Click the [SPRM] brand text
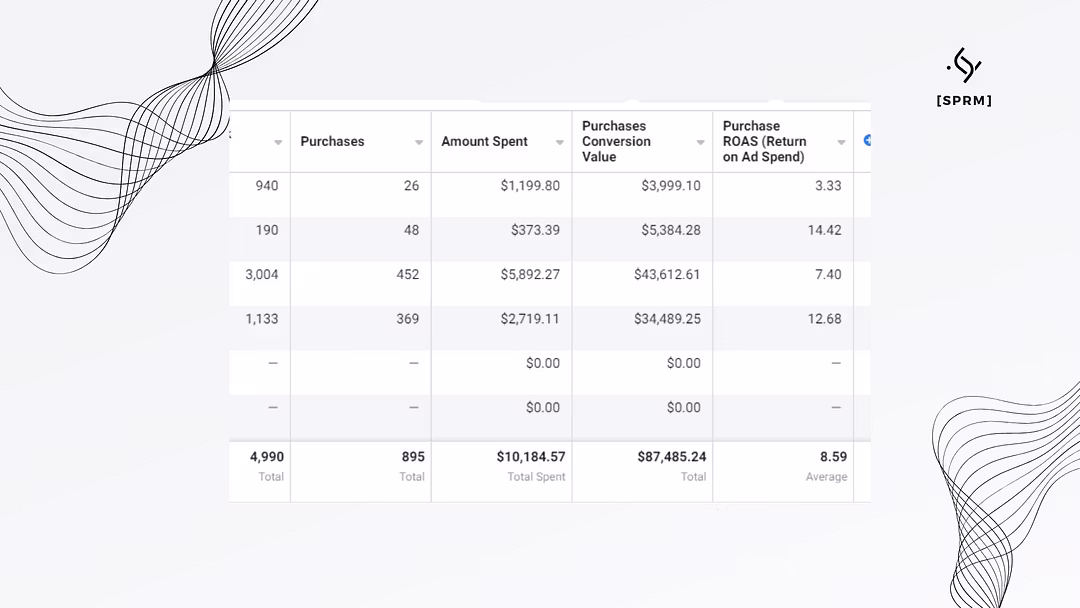This screenshot has height=608, width=1080. pos(964,101)
